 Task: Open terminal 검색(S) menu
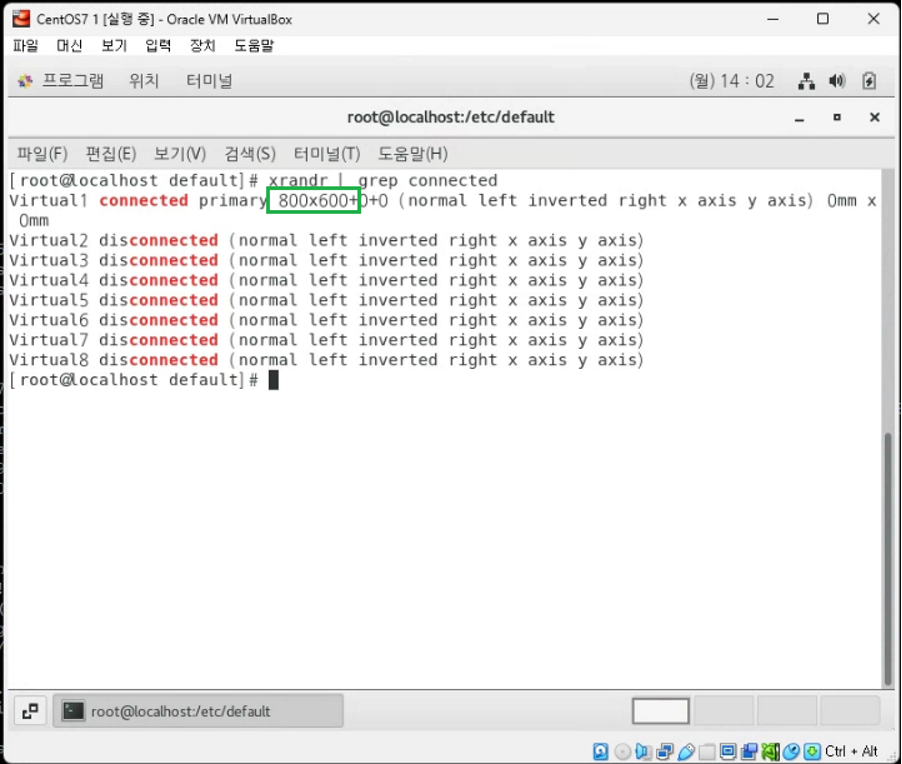pyautogui.click(x=250, y=154)
